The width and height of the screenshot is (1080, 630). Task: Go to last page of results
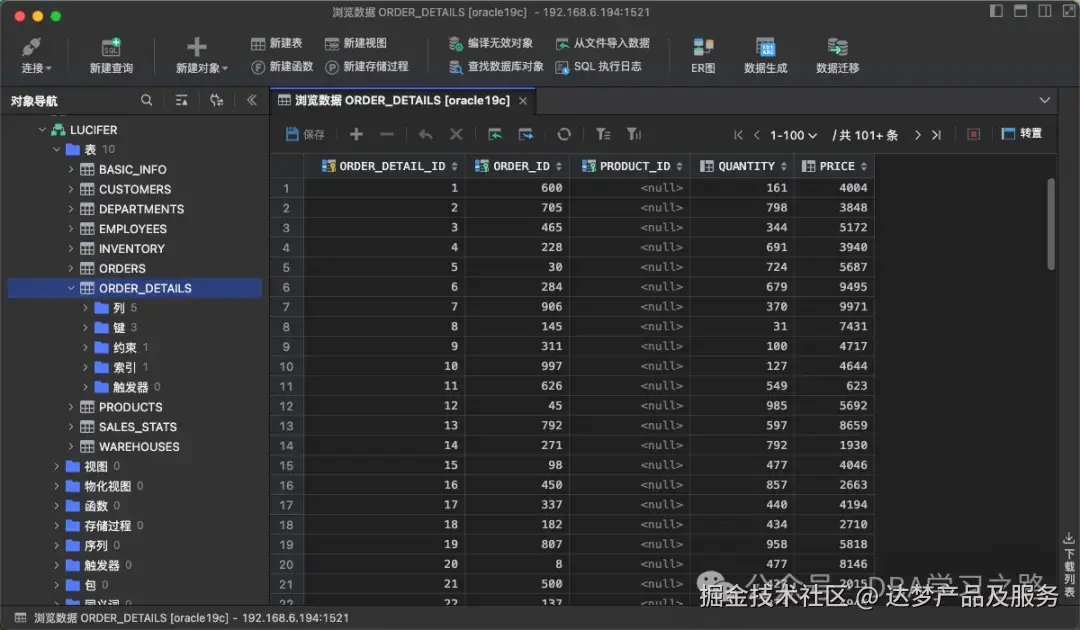(936, 135)
